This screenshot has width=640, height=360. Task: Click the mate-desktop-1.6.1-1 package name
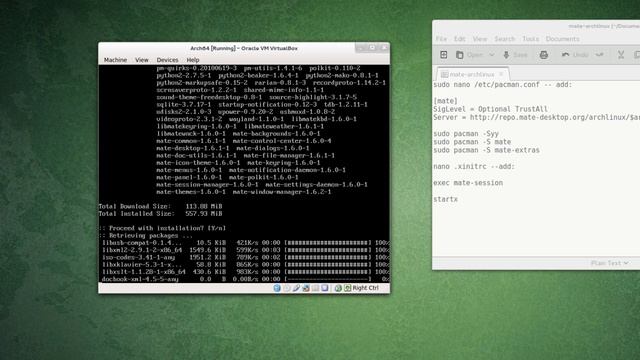(193, 148)
